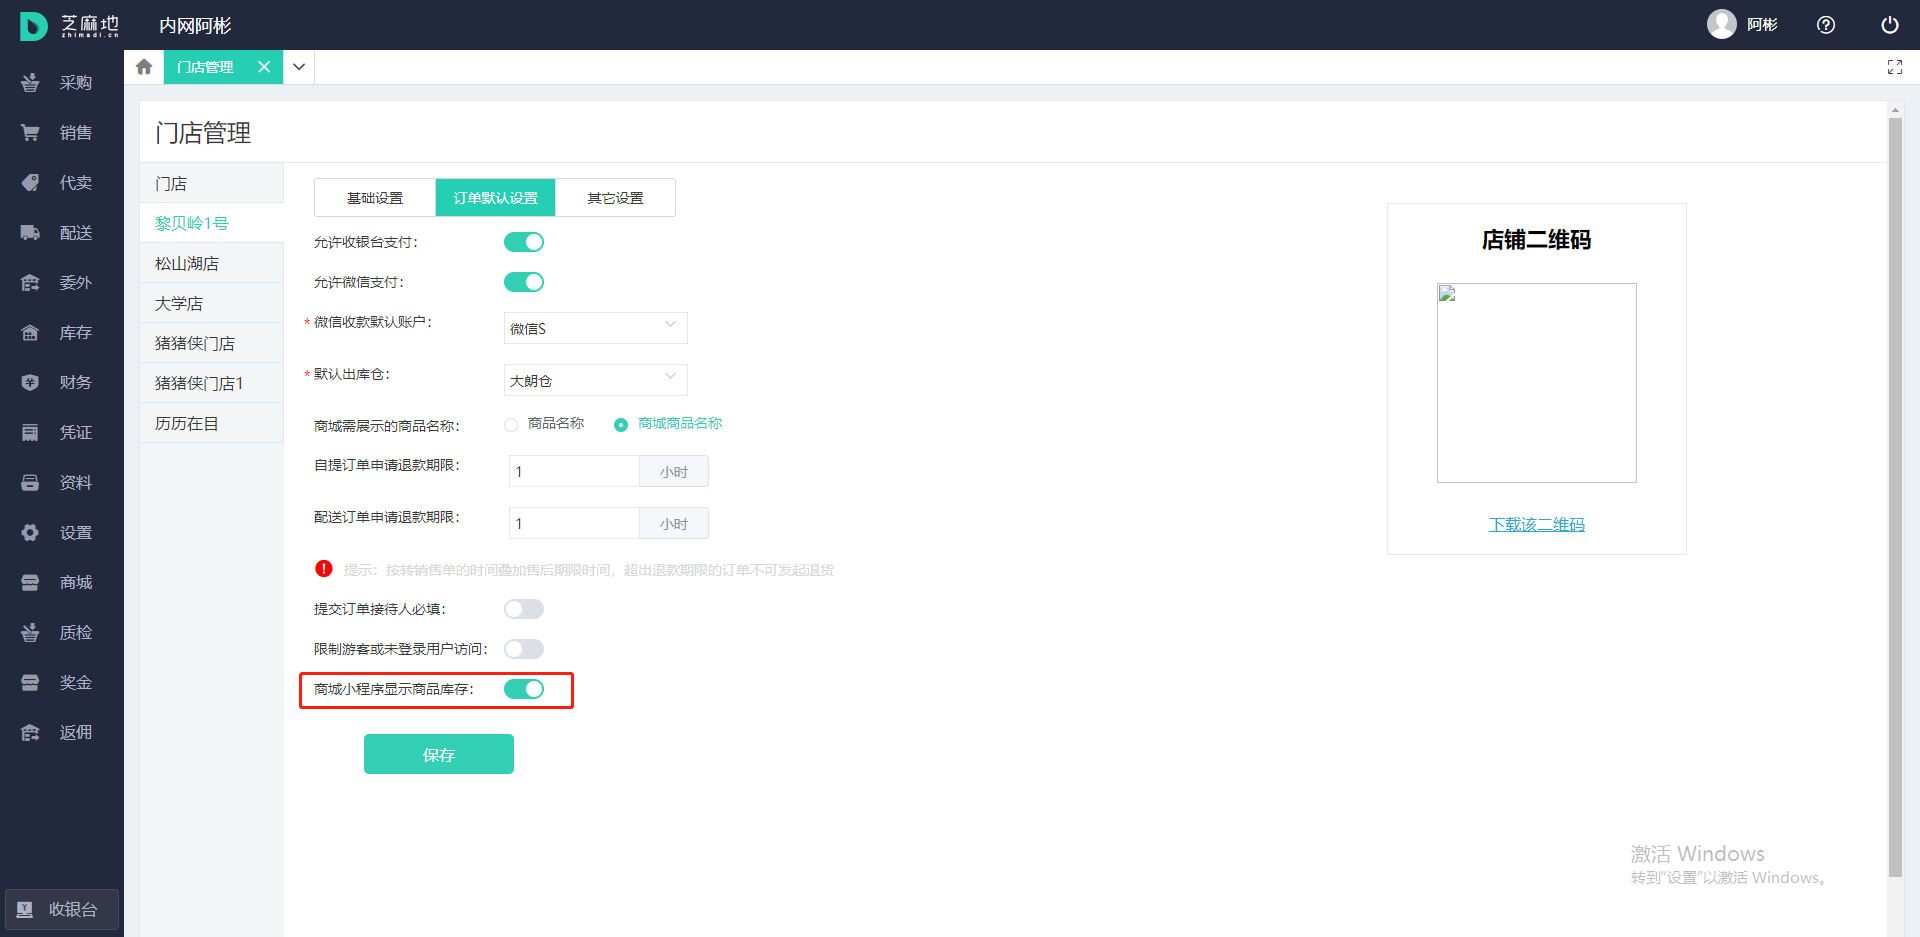This screenshot has width=1920, height=937.
Task: Click 下载该二维码 link
Action: (x=1536, y=524)
